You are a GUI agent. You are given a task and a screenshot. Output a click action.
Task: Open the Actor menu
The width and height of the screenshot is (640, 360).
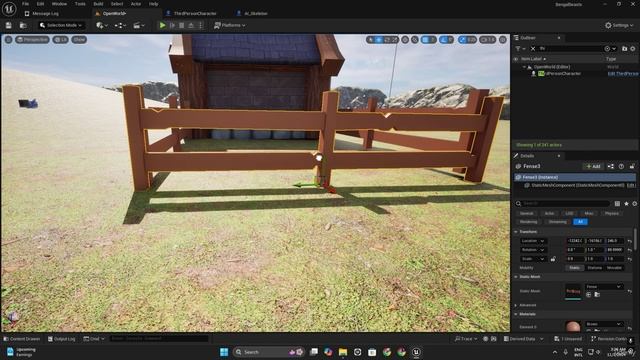136,4
